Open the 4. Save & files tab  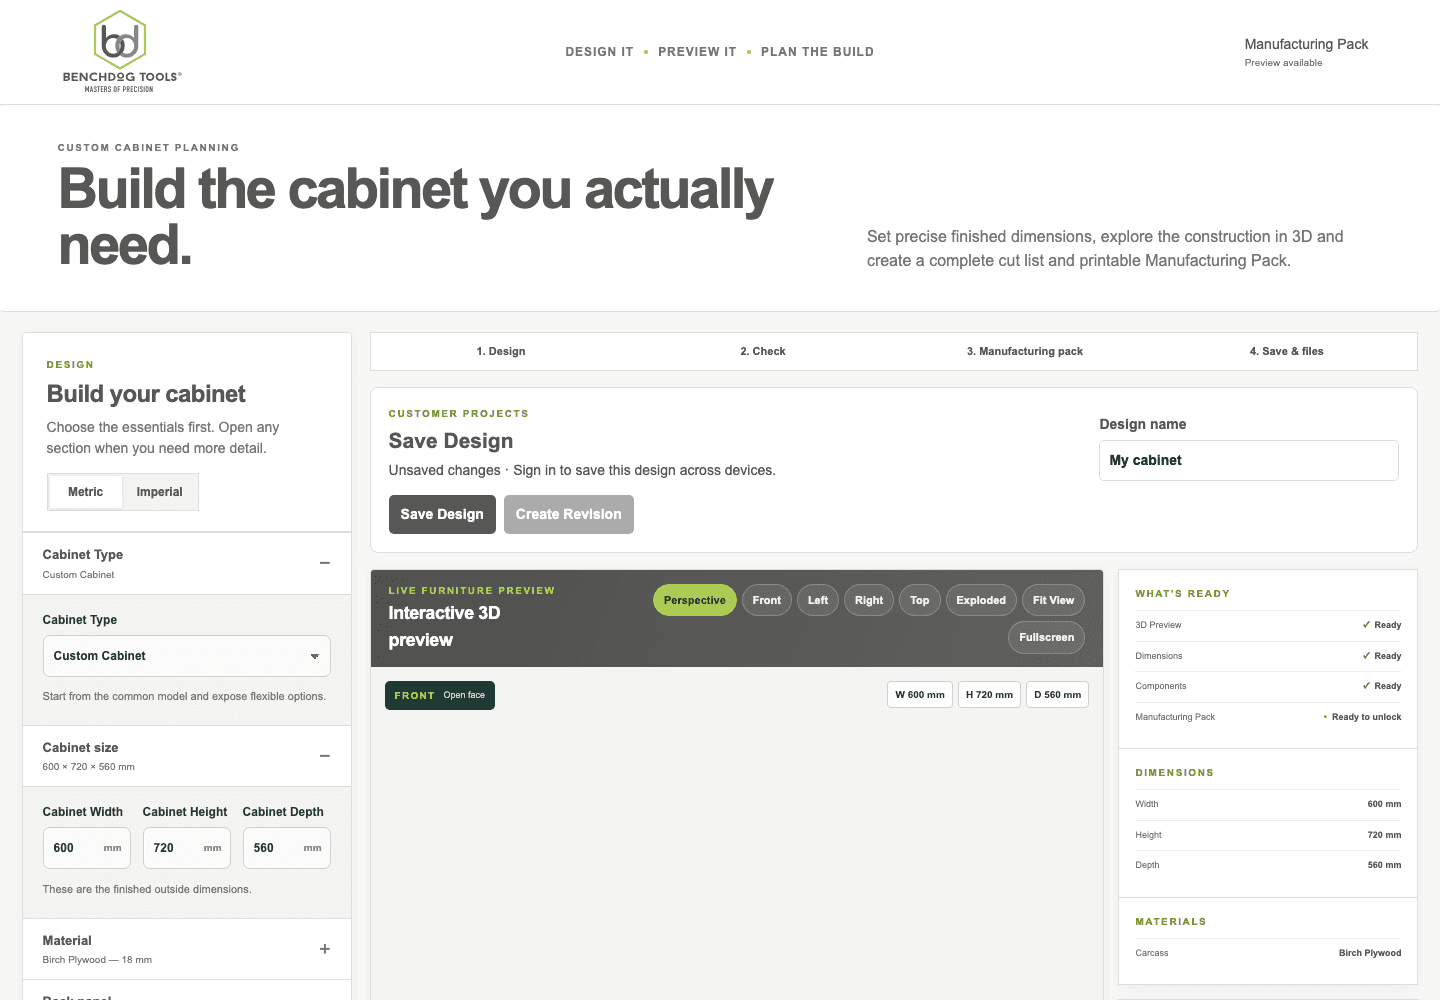1287,351
